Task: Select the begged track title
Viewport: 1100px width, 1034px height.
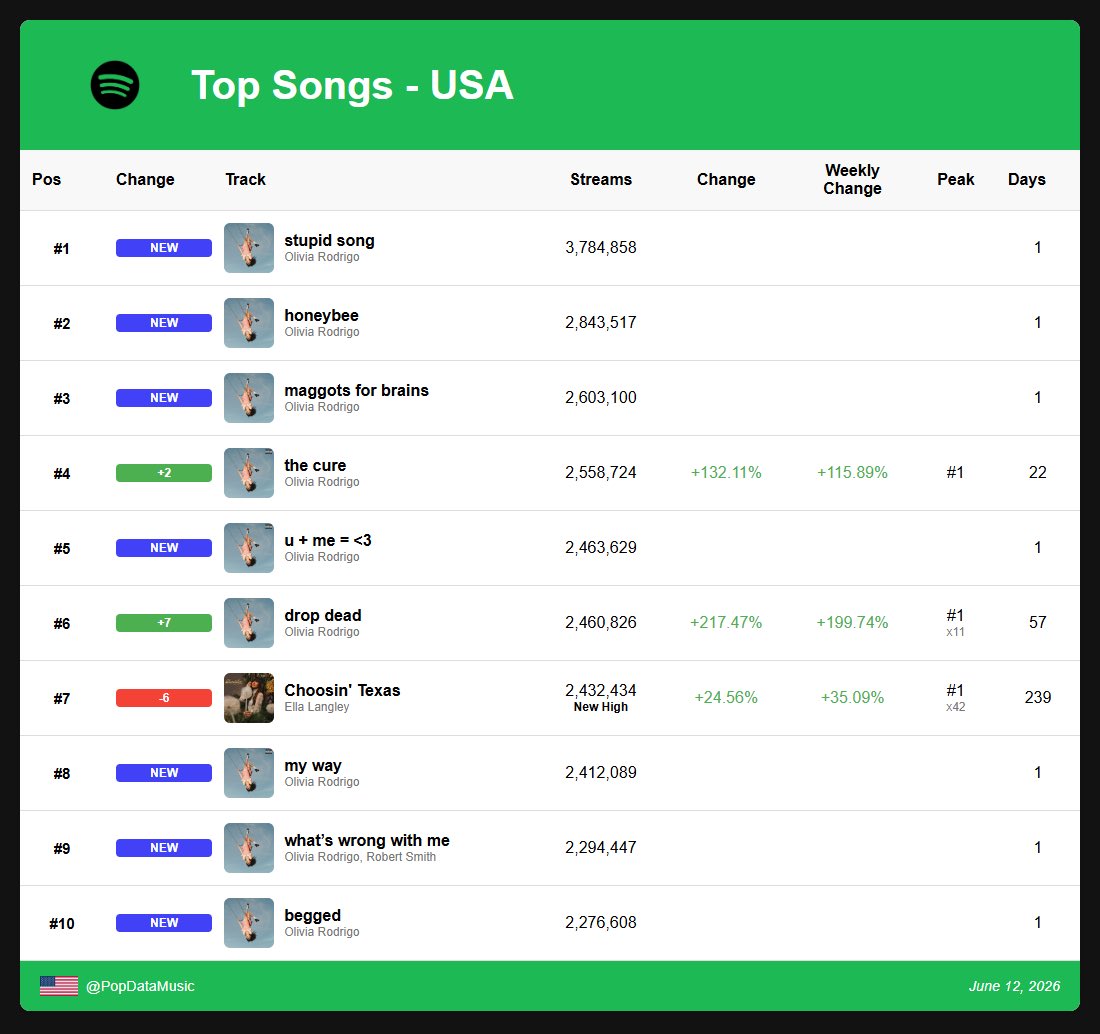Action: (312, 916)
